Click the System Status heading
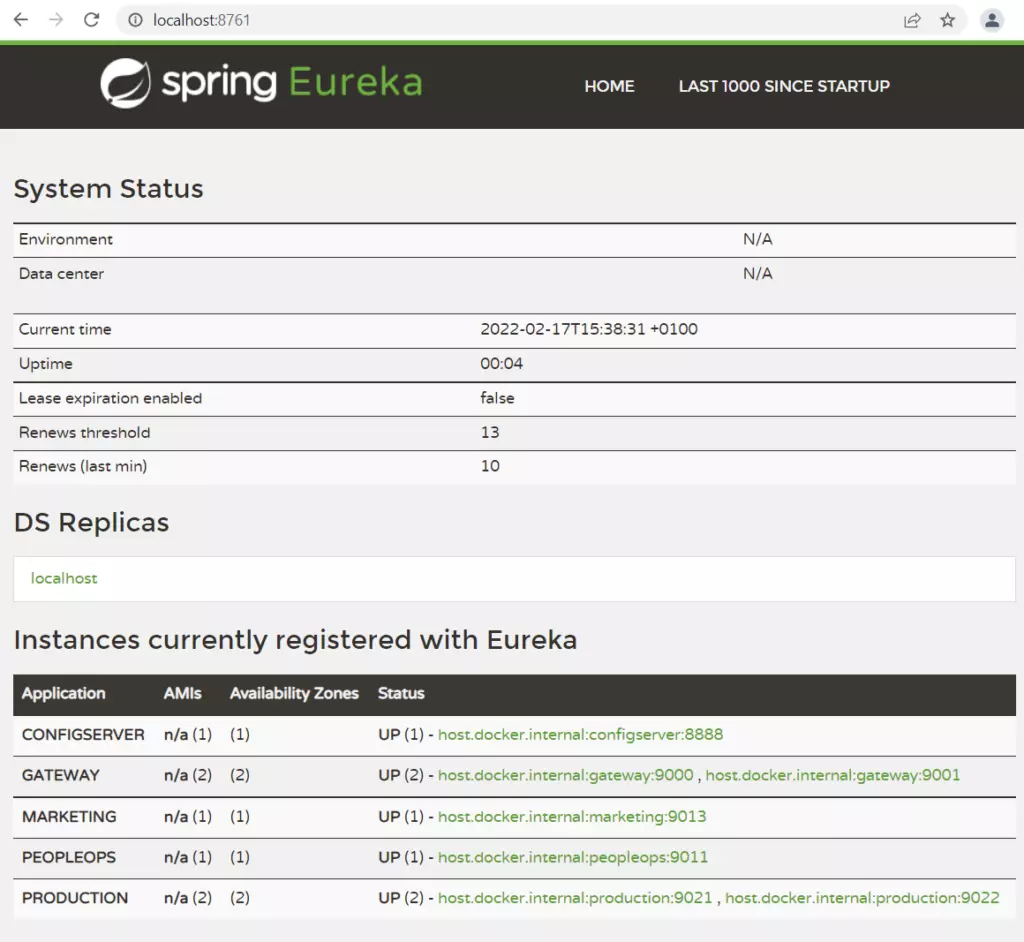The width and height of the screenshot is (1024, 942). 108,188
